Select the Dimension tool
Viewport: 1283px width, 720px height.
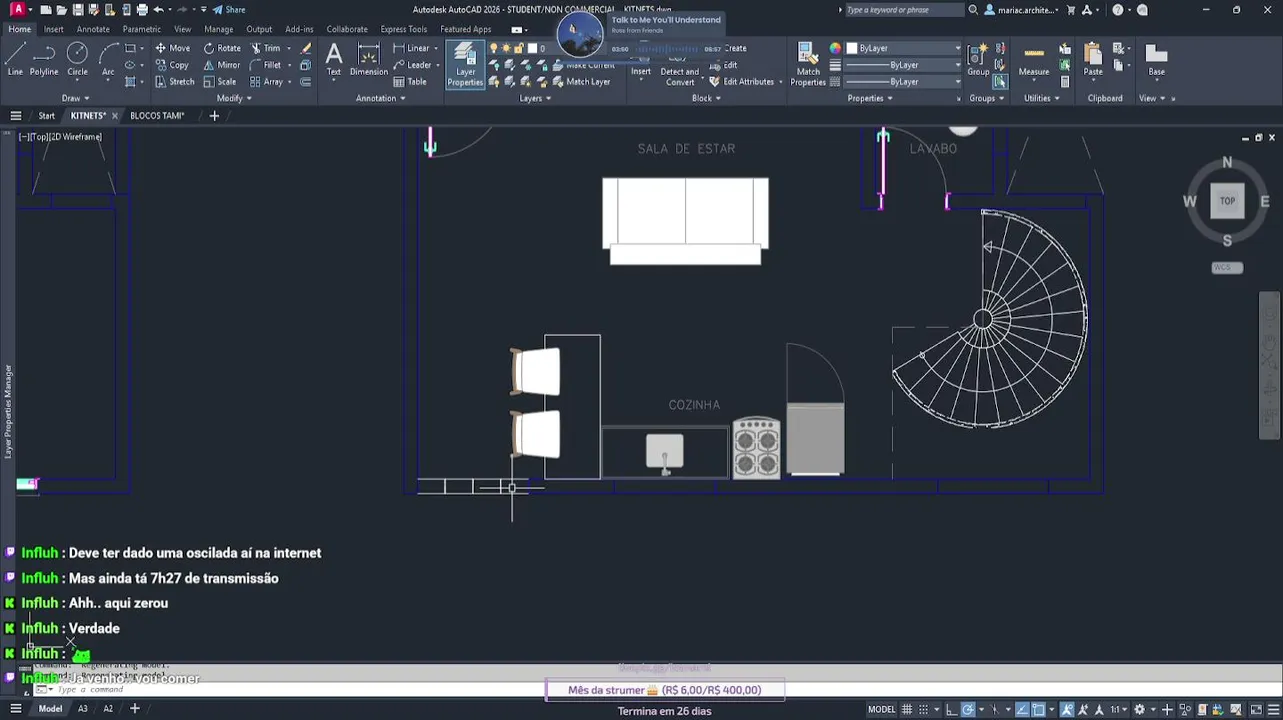click(368, 59)
